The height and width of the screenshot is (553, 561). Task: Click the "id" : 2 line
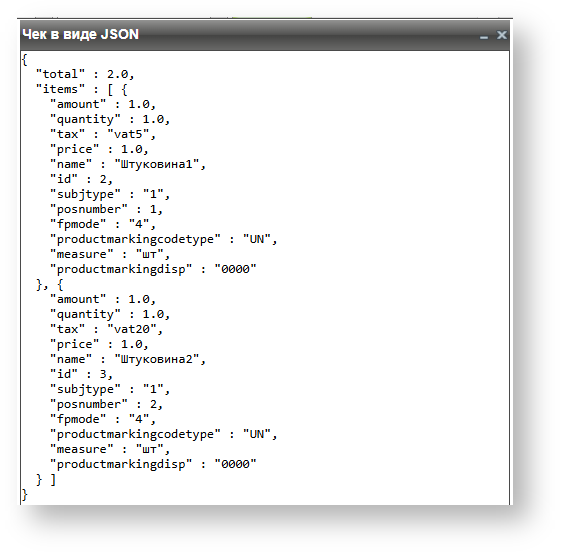click(x=81, y=179)
